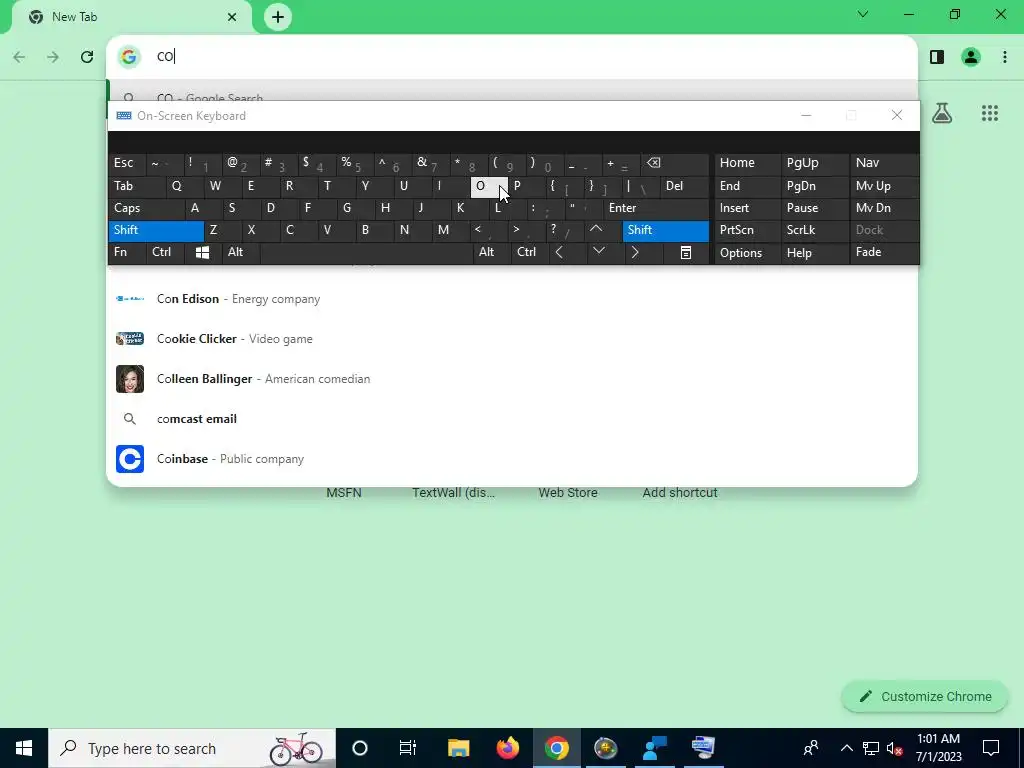Image resolution: width=1024 pixels, height=768 pixels.
Task: Select the comcast email suggestion
Action: click(512, 419)
